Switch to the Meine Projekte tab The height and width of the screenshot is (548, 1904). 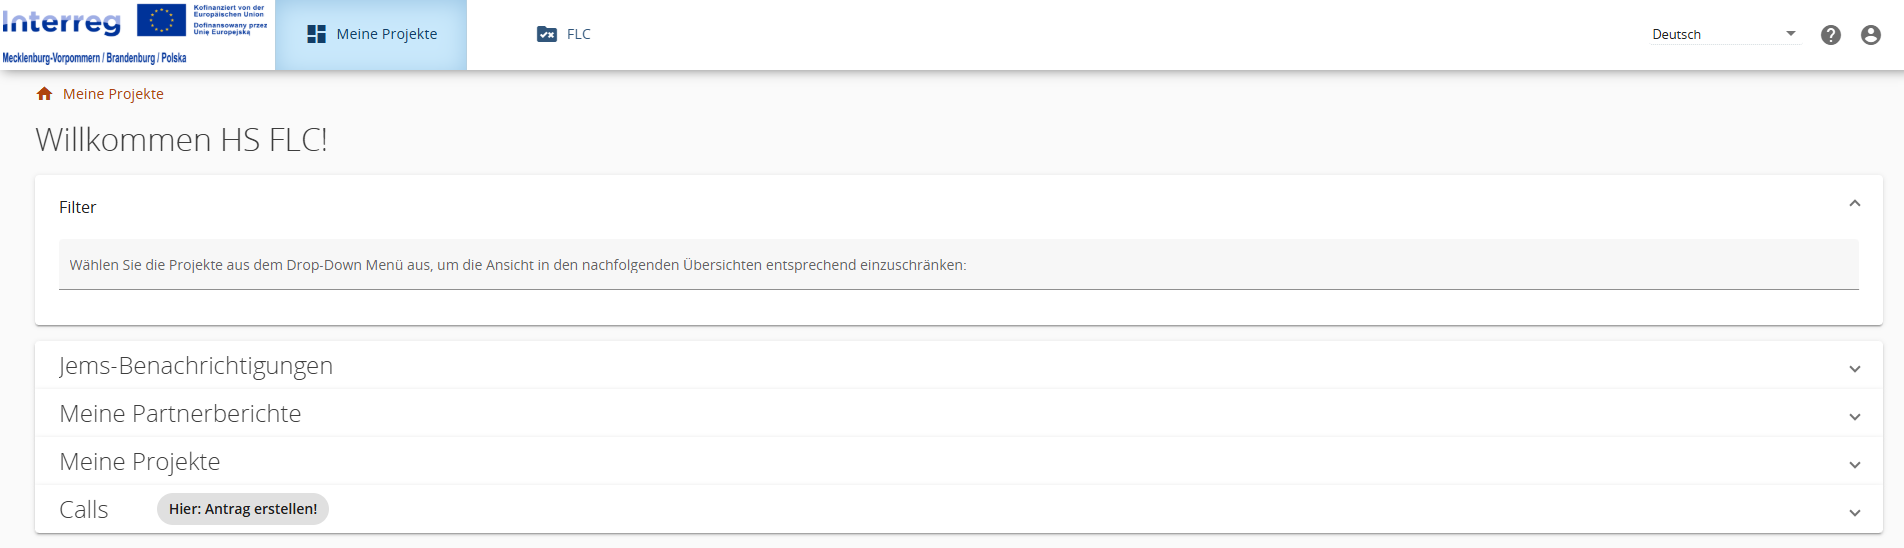pyautogui.click(x=386, y=34)
